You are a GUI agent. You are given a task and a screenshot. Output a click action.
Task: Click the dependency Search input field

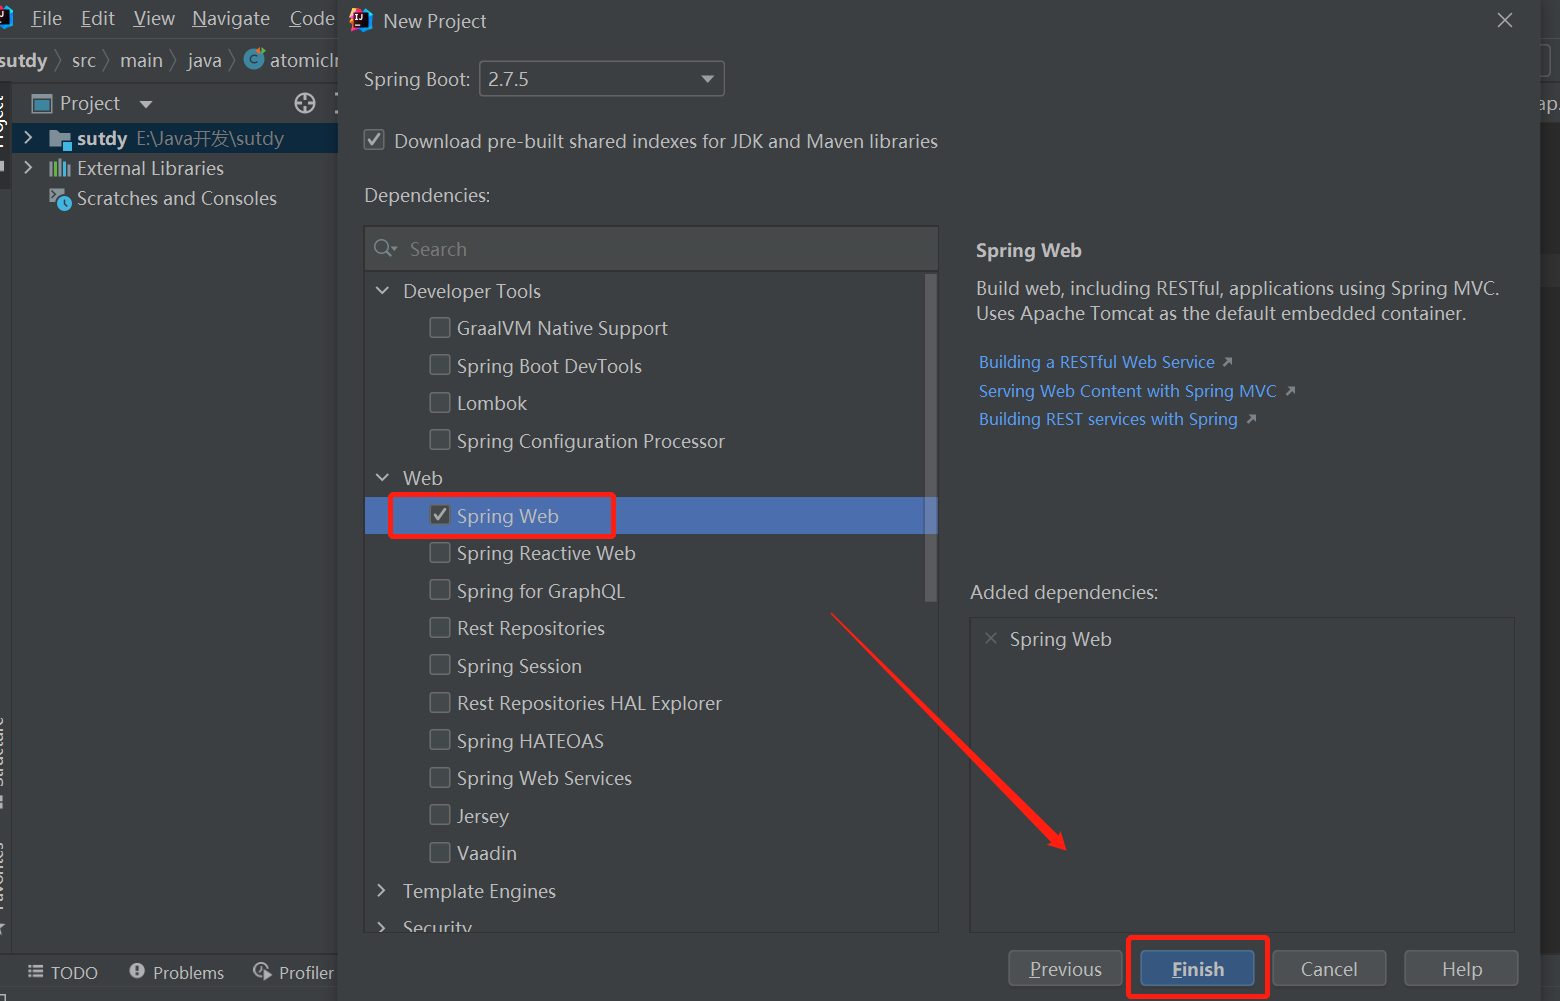[x=660, y=249]
